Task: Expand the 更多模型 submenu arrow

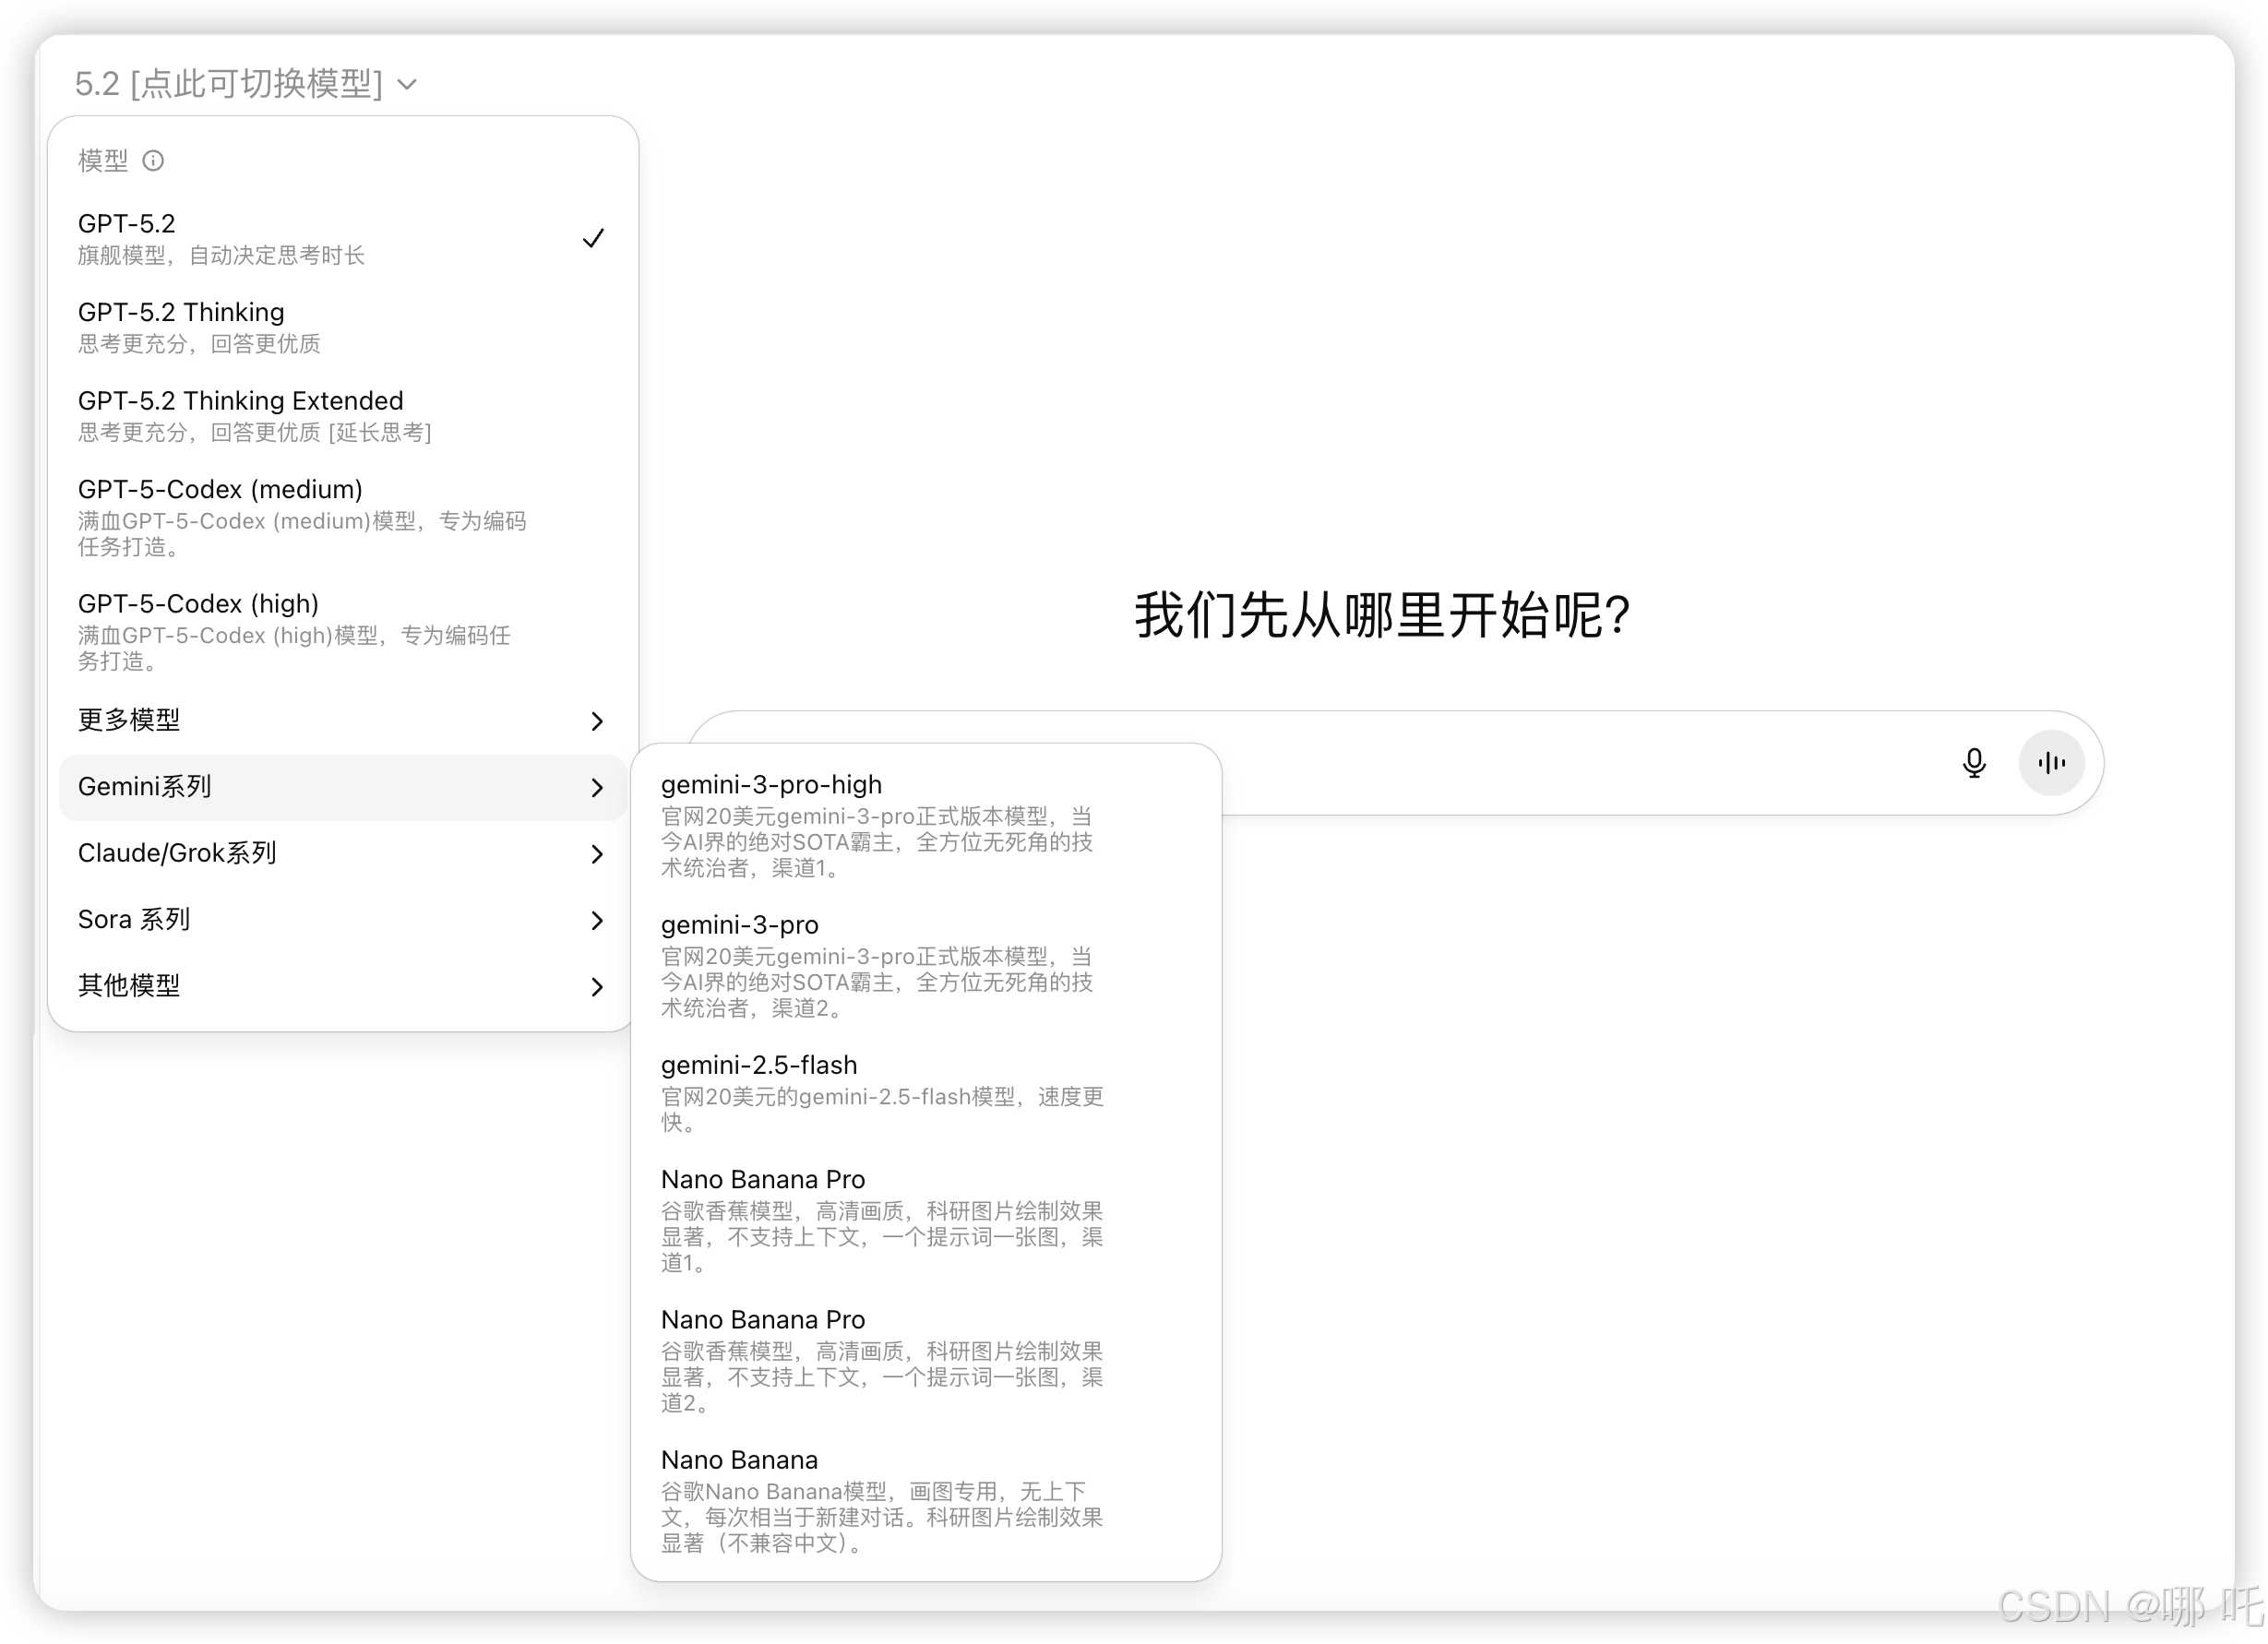Action: pos(597,721)
